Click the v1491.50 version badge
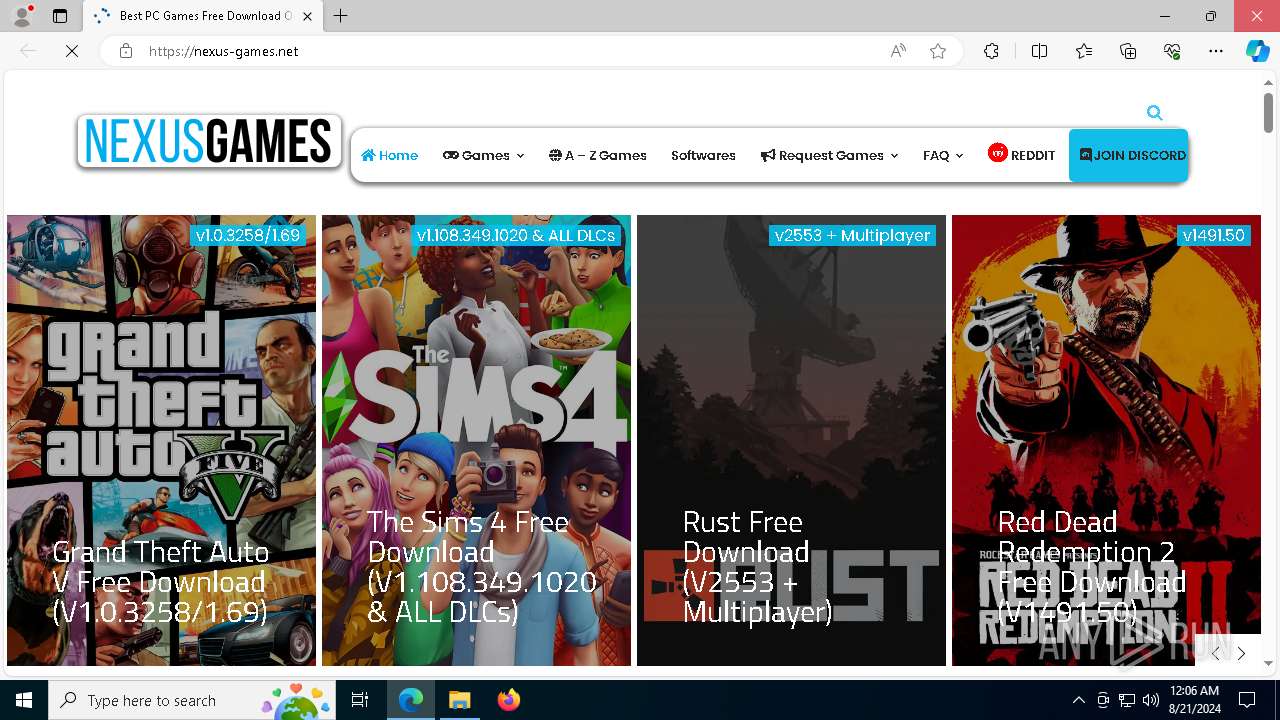The width and height of the screenshot is (1280, 720). 1213,235
